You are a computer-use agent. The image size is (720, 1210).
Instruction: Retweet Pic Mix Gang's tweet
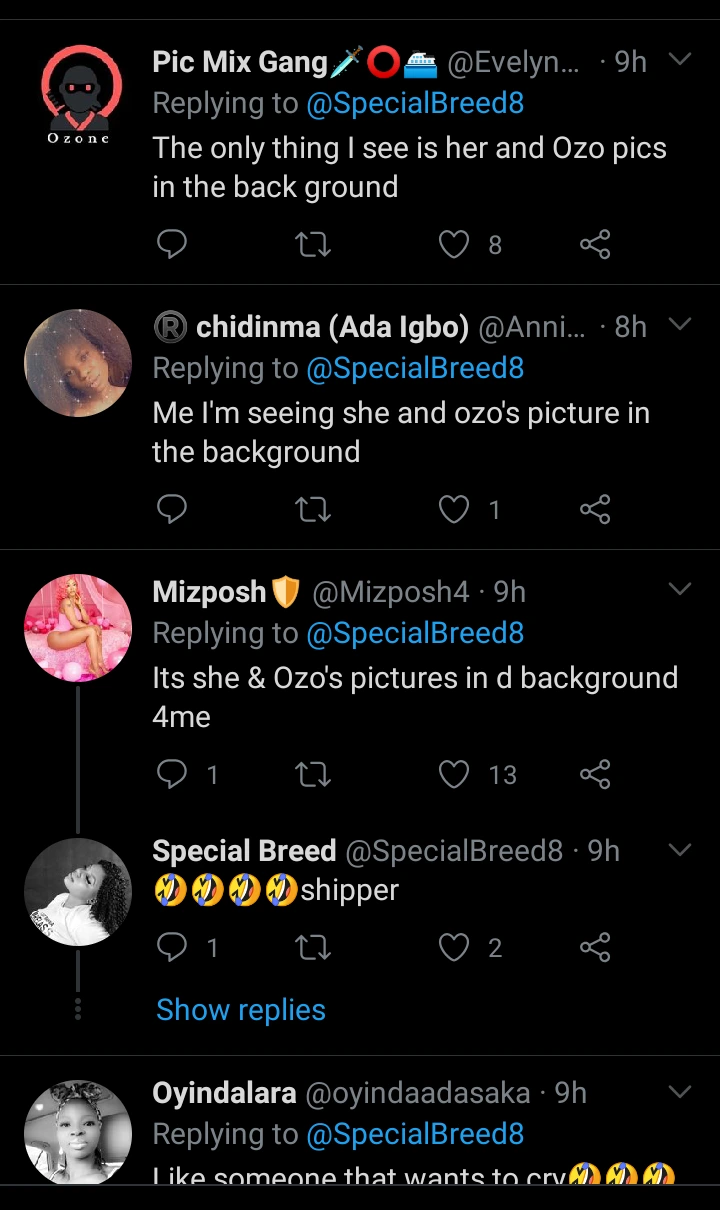tap(314, 244)
